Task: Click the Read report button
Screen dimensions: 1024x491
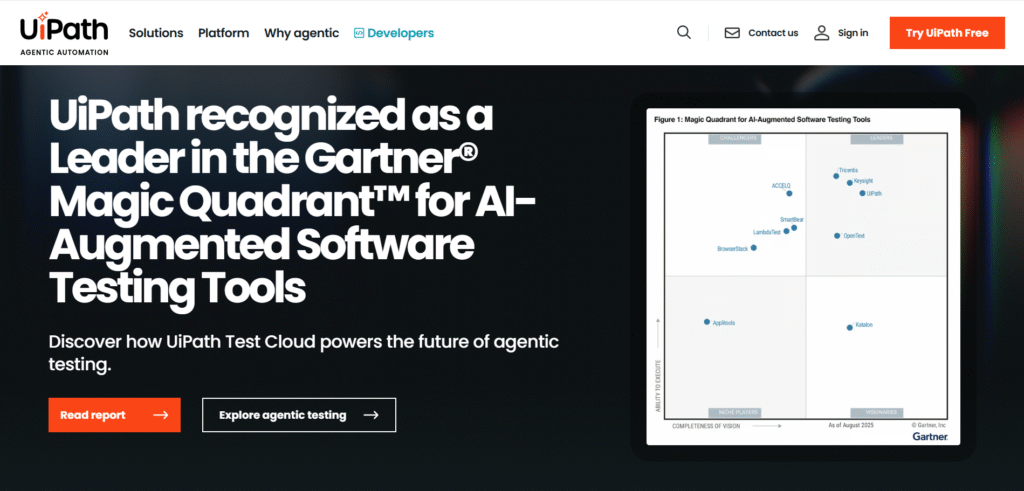Action: point(114,415)
